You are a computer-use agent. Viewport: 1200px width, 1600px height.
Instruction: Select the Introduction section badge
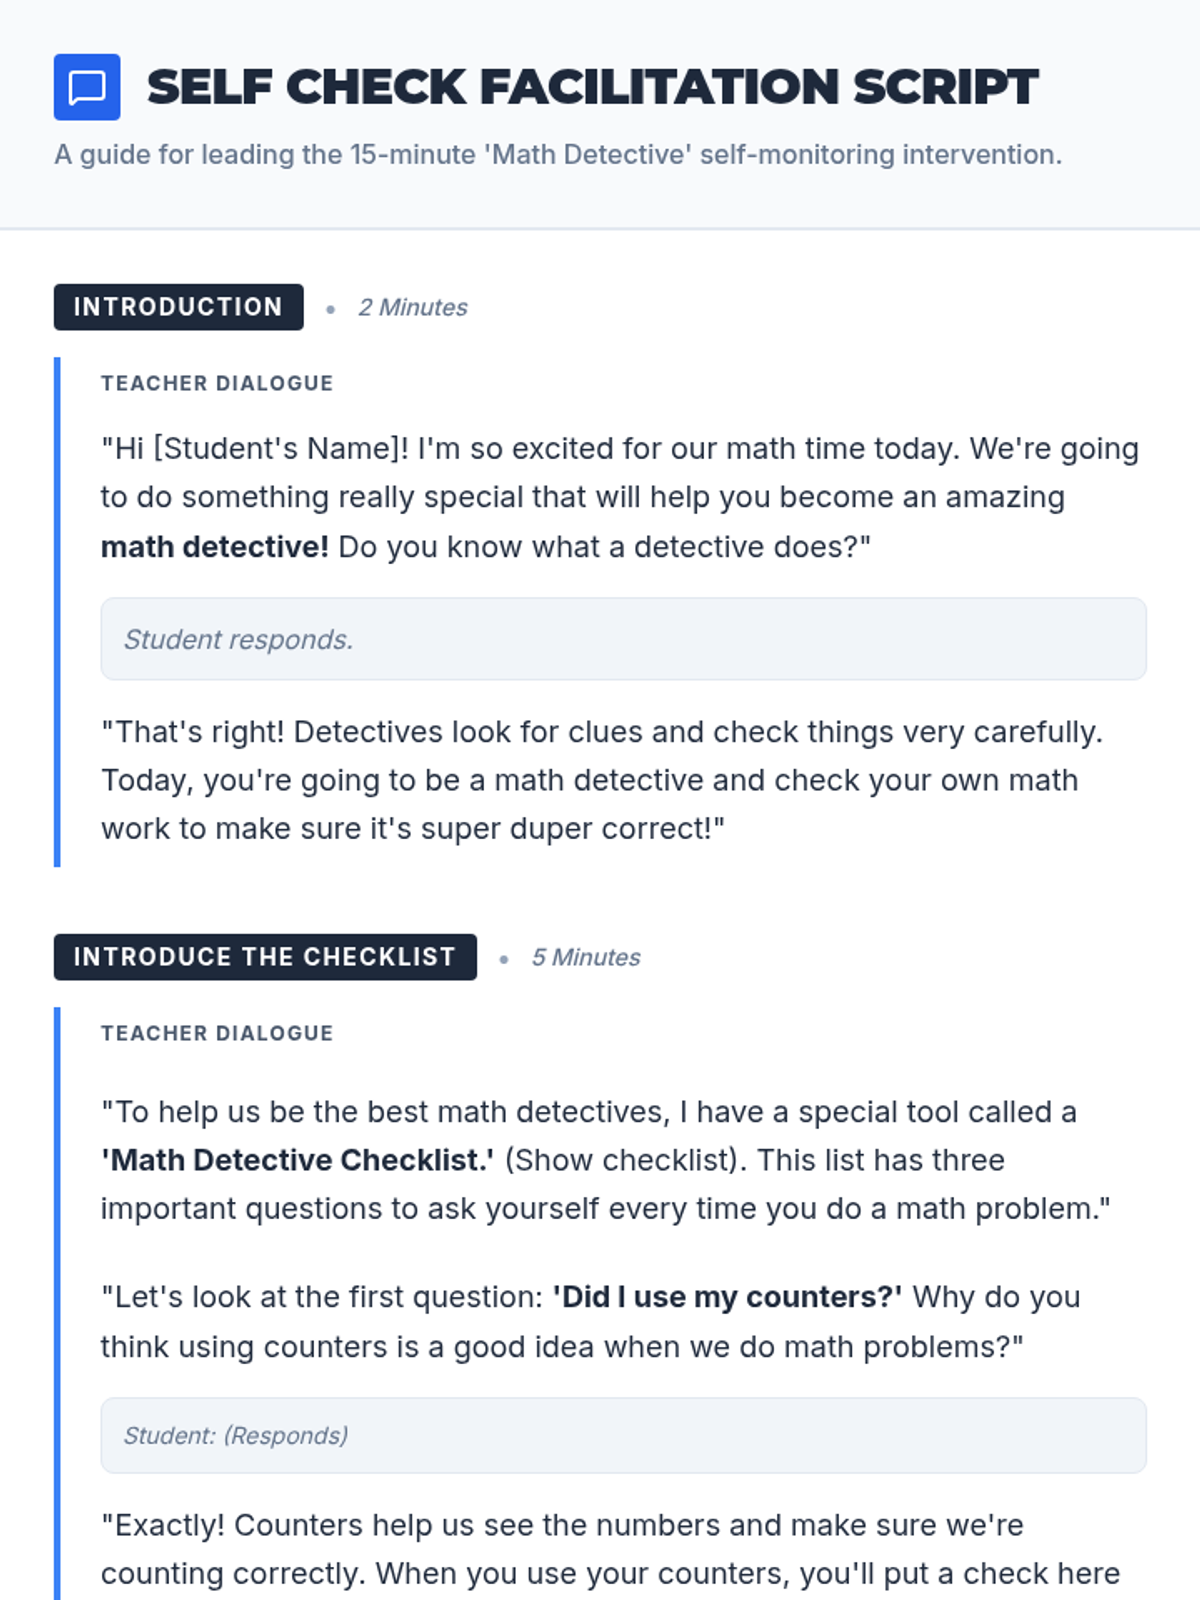click(178, 307)
